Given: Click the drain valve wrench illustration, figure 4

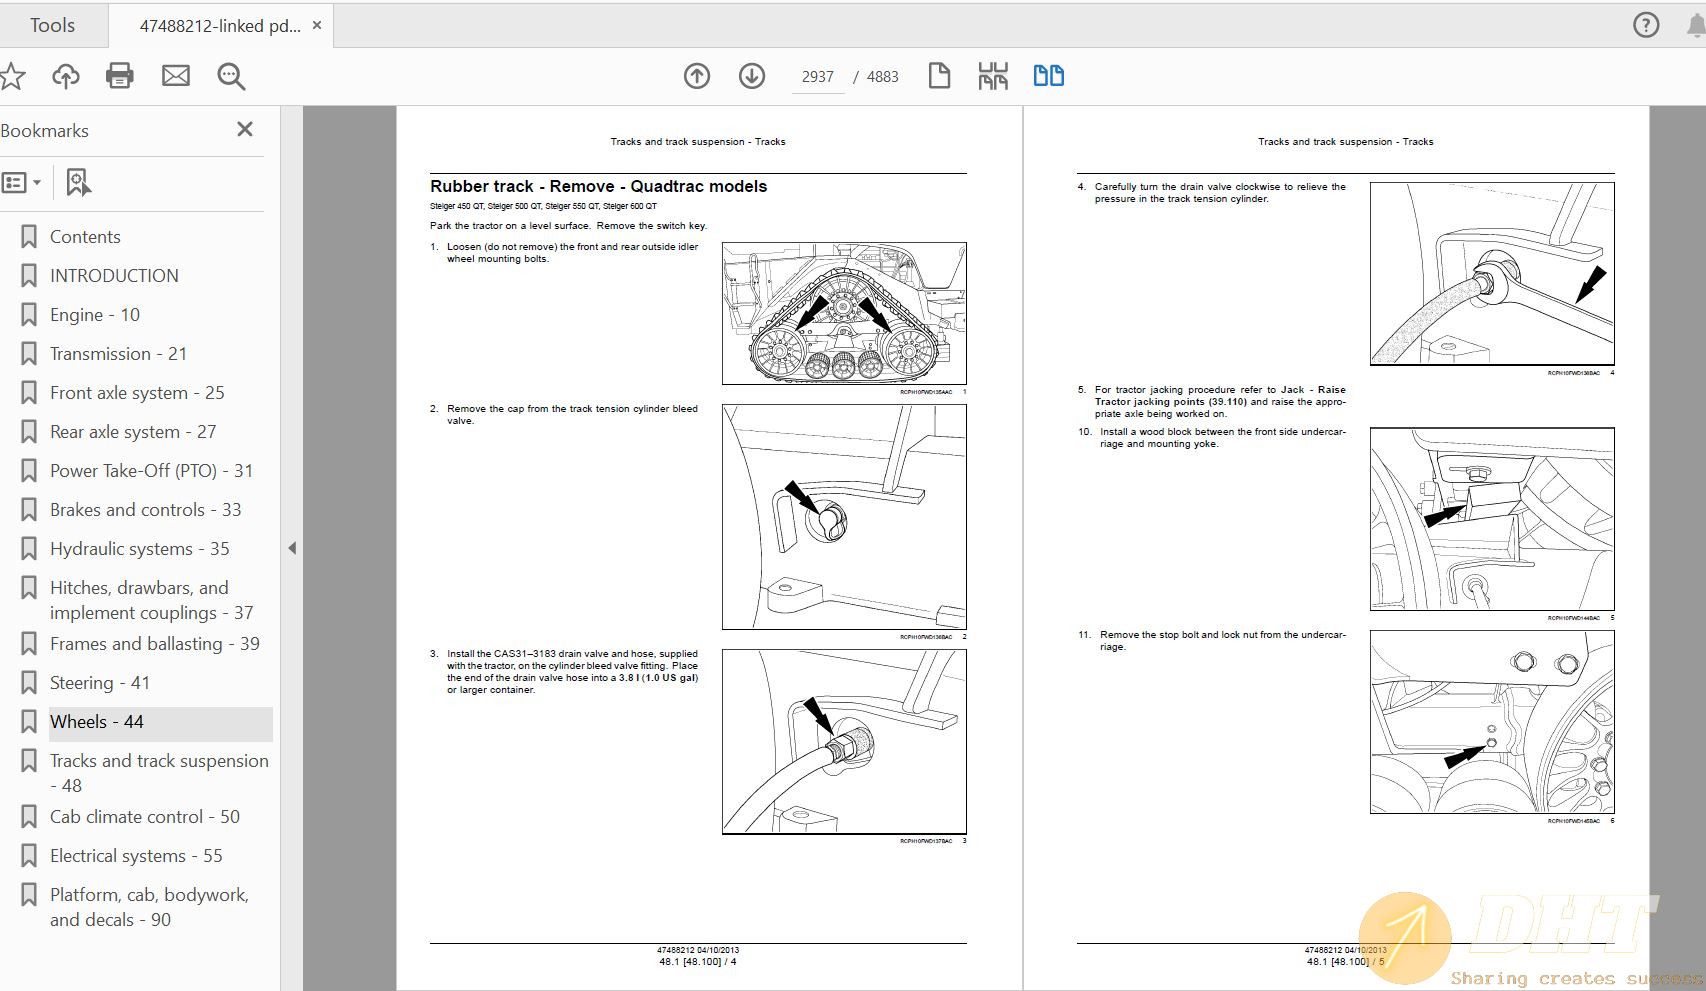Looking at the screenshot, I should pos(1492,273).
